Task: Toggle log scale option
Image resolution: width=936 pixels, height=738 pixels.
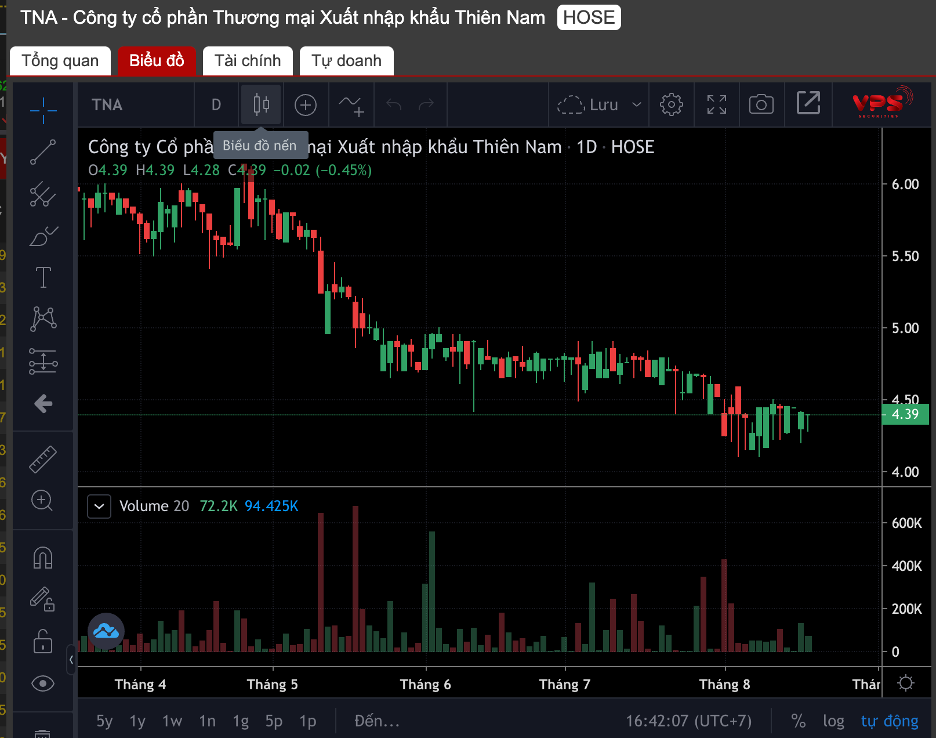Action: pos(833,721)
